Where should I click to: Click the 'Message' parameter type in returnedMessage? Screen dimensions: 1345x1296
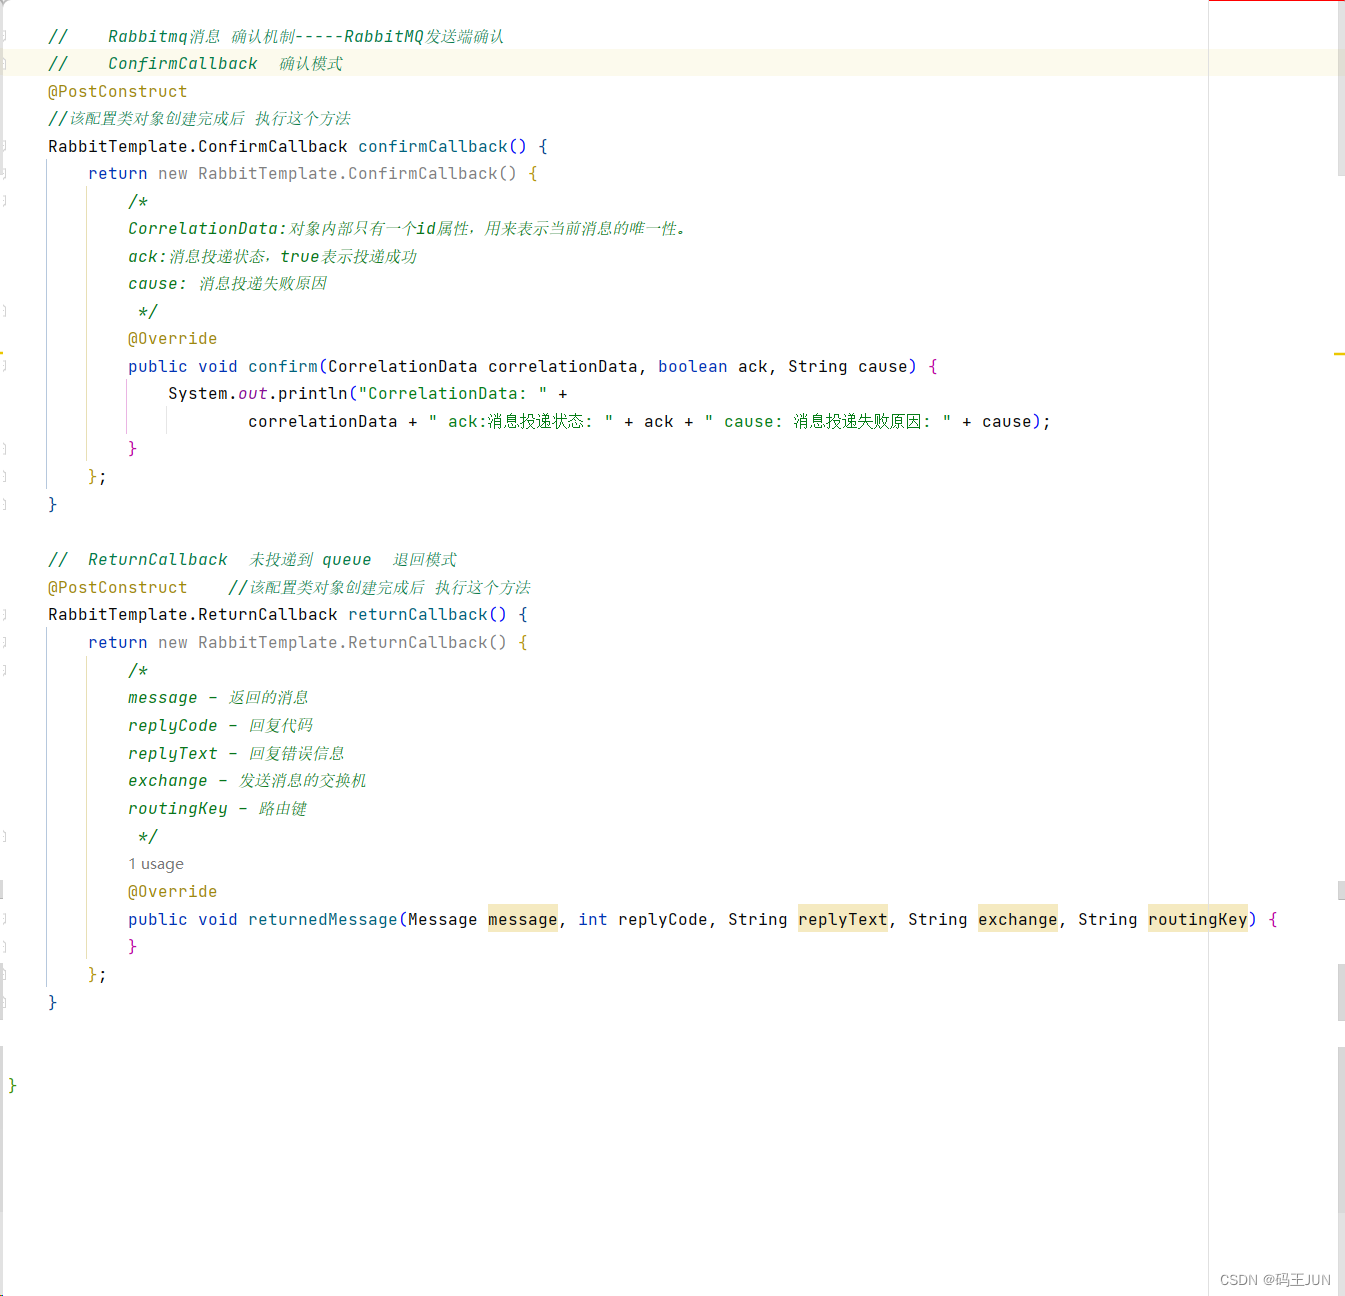point(442,919)
